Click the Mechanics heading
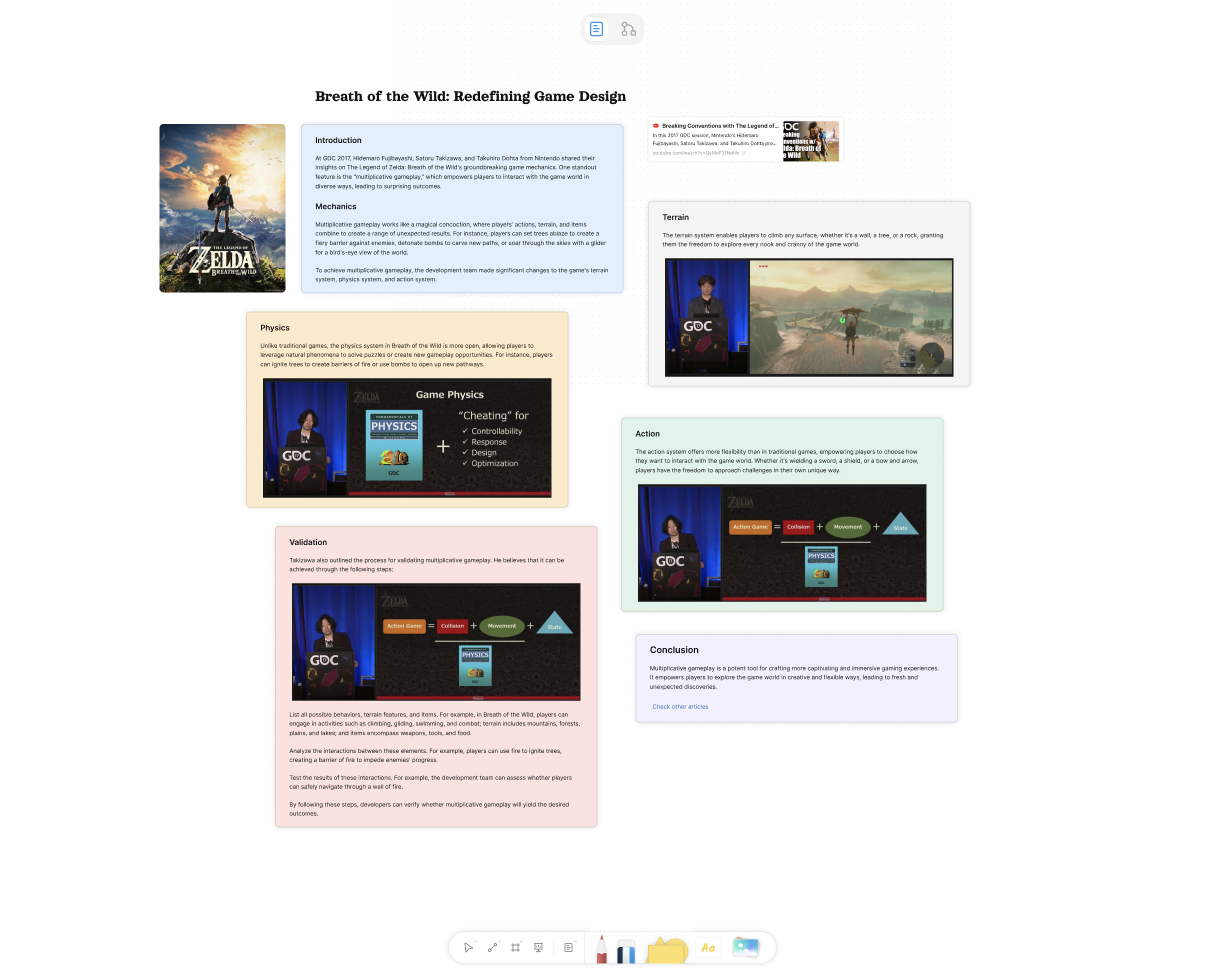This screenshot has width=1230, height=978. click(336, 206)
